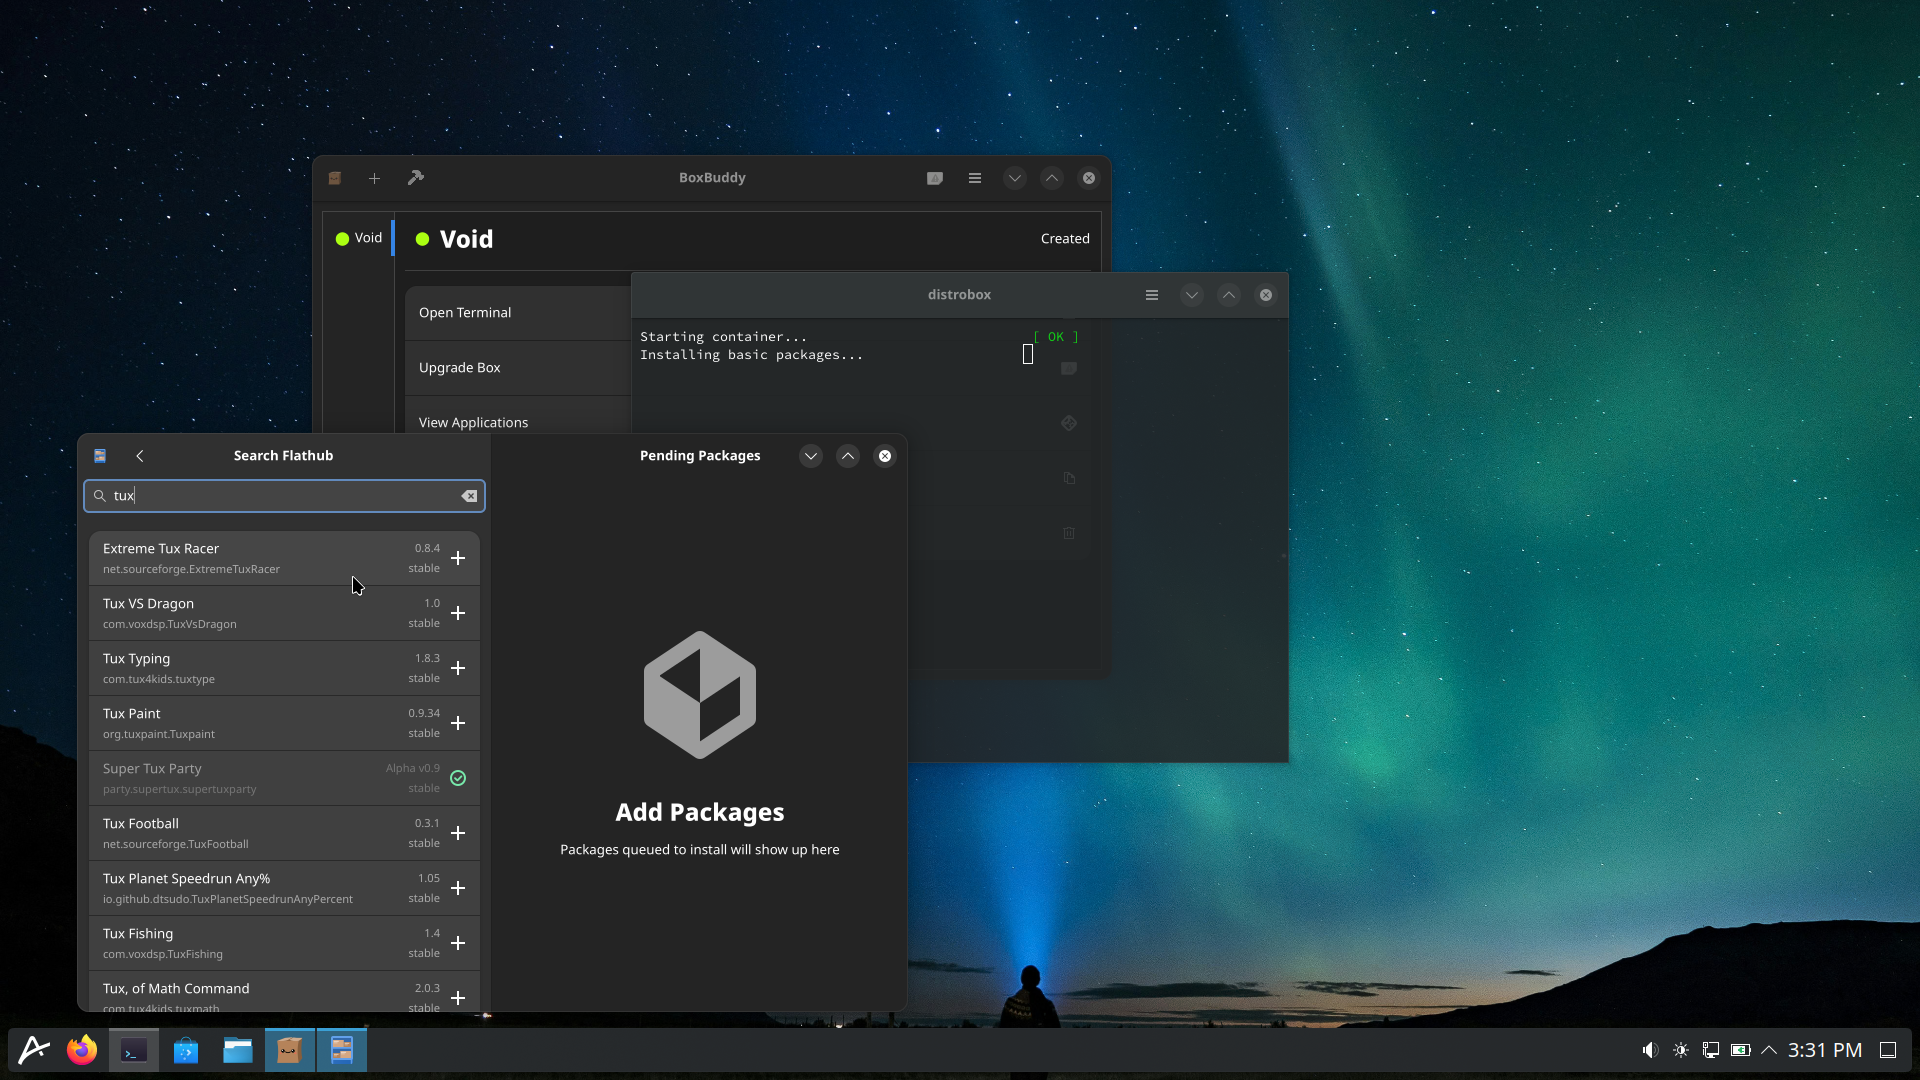Open clock showing 3:31 PM
Viewport: 1920px width, 1080px height.
[1825, 1050]
